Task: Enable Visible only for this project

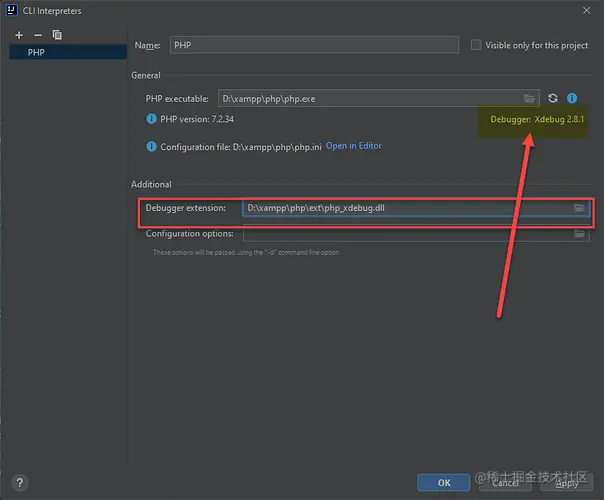Action: pyautogui.click(x=476, y=45)
